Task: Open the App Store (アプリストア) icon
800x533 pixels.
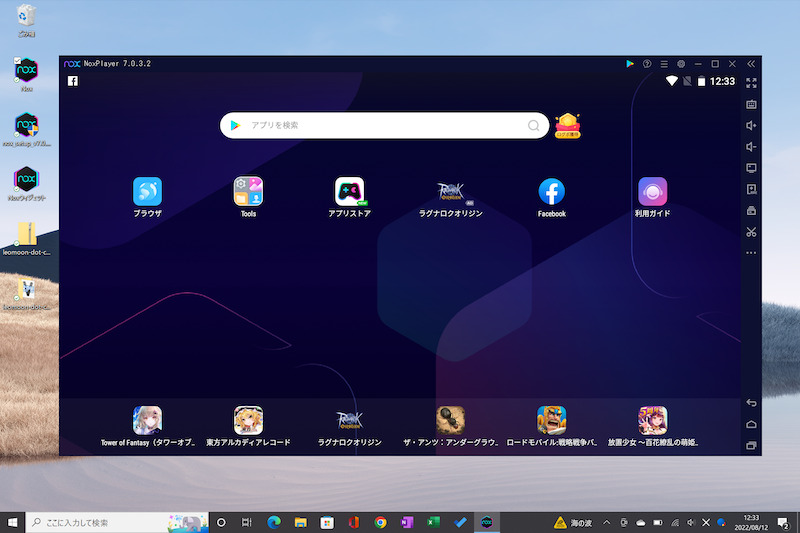Action: pyautogui.click(x=349, y=191)
